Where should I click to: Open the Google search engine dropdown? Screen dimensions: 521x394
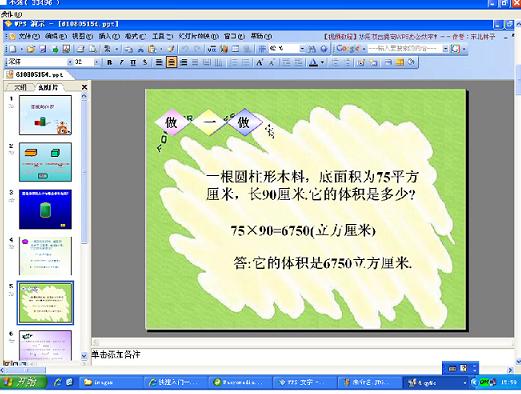pos(364,49)
